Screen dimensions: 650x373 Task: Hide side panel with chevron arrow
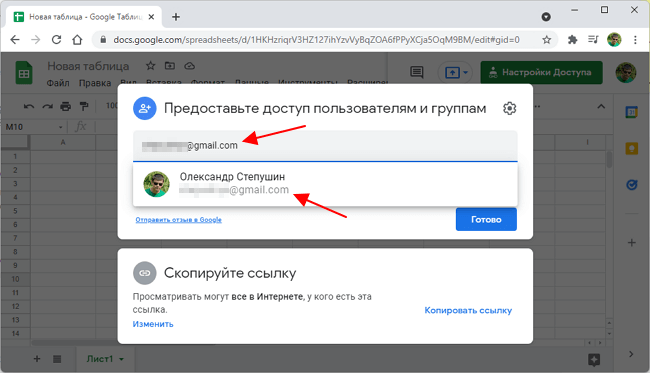tap(631, 354)
